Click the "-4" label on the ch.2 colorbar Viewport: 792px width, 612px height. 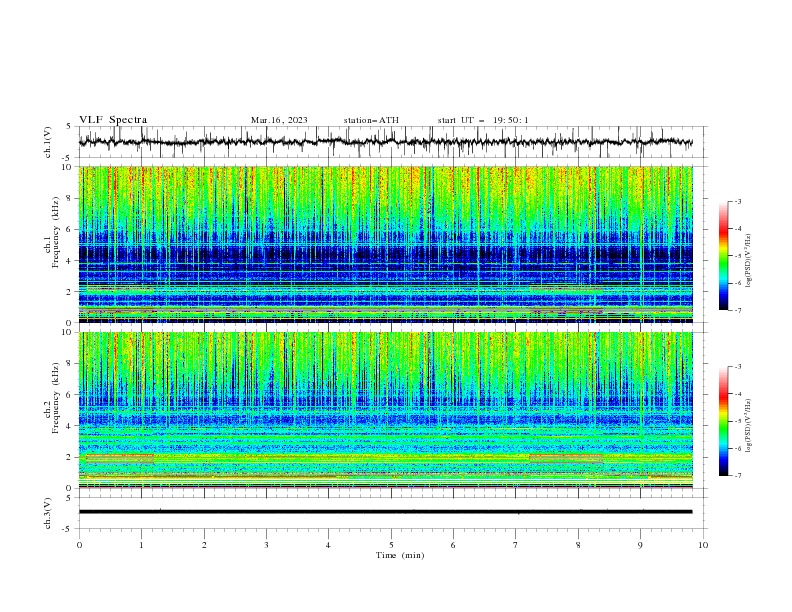click(x=738, y=394)
